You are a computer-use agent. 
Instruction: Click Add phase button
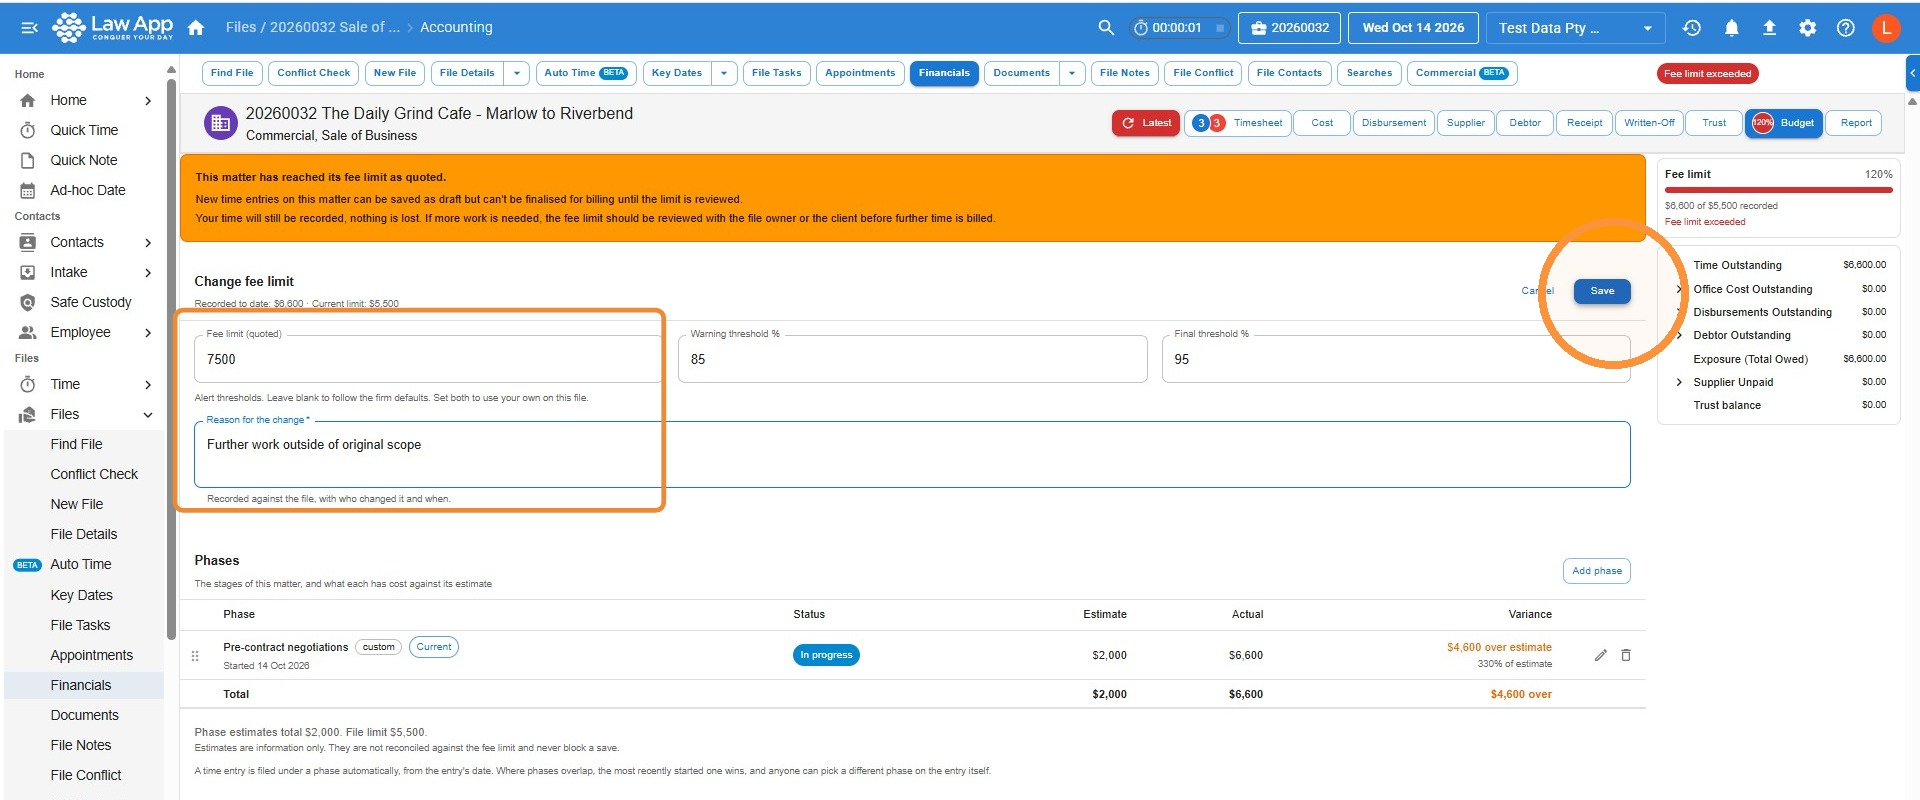point(1596,571)
